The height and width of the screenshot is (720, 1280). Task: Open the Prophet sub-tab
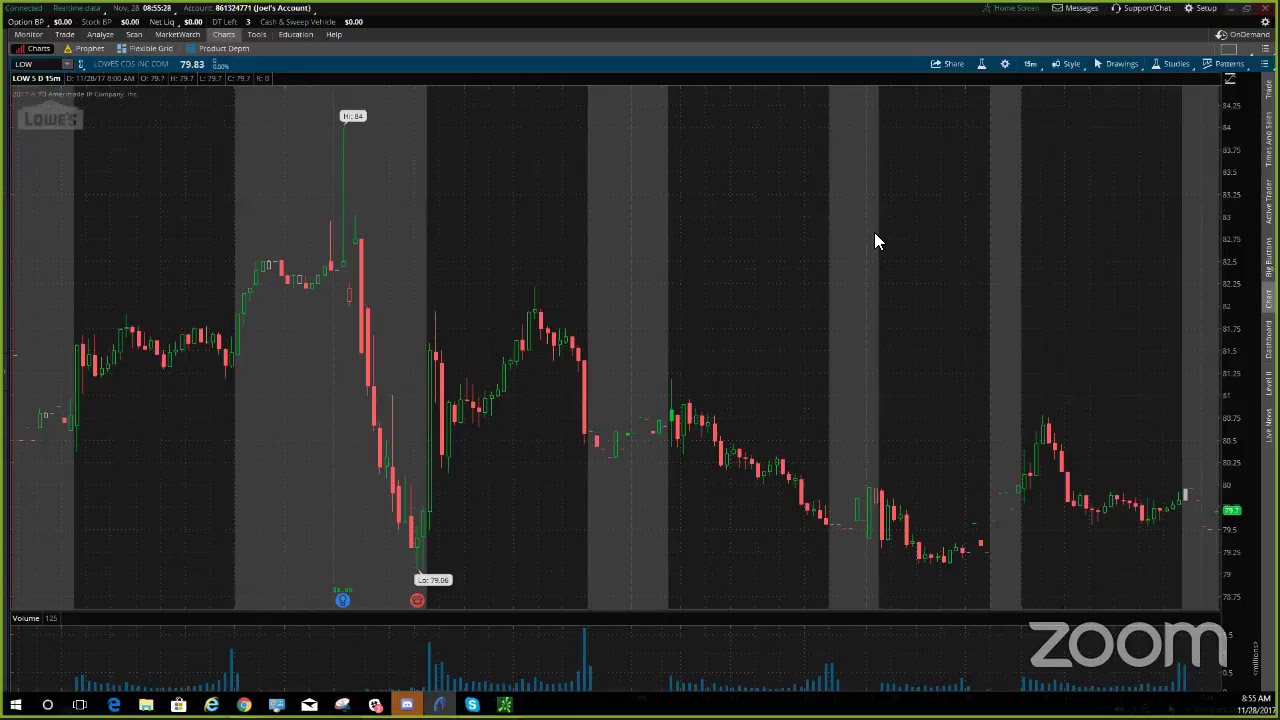point(84,48)
